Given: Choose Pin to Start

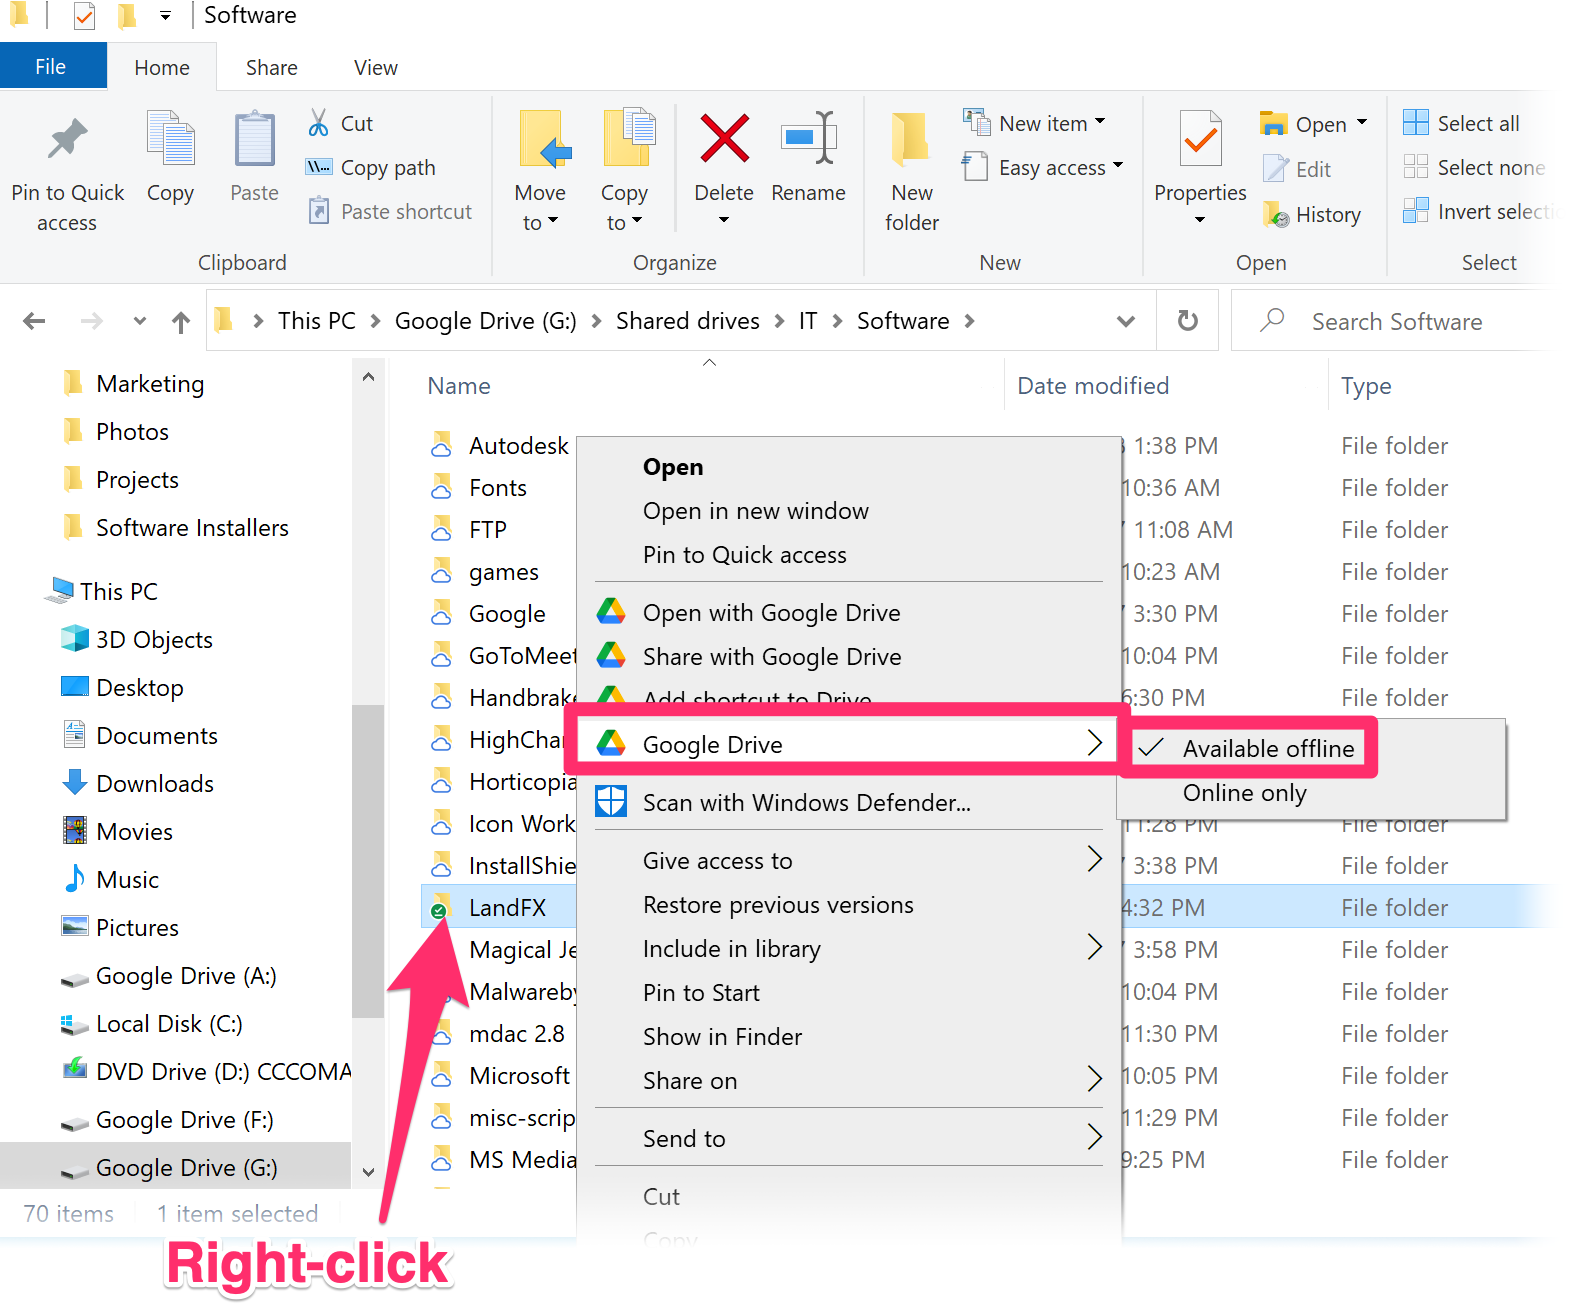Looking at the screenshot, I should point(701,993).
